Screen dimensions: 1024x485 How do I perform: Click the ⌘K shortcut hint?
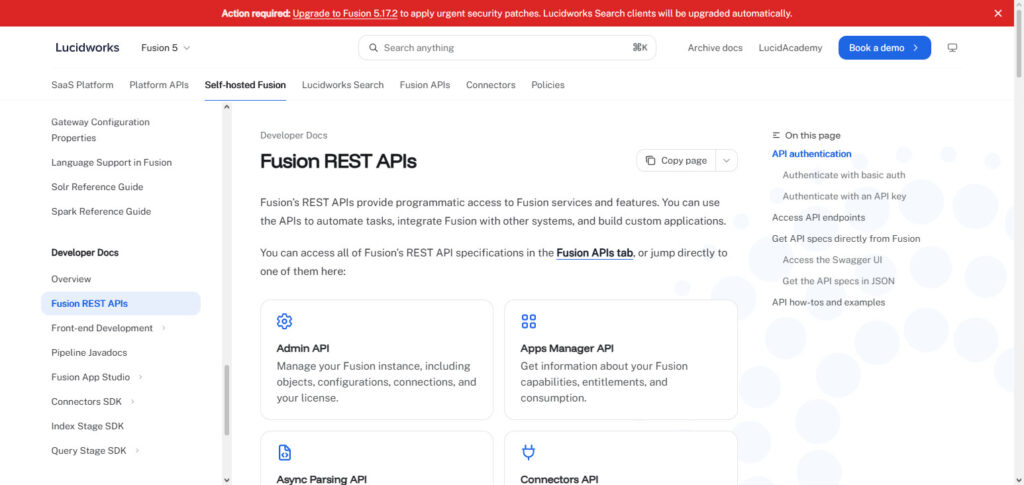pos(640,48)
